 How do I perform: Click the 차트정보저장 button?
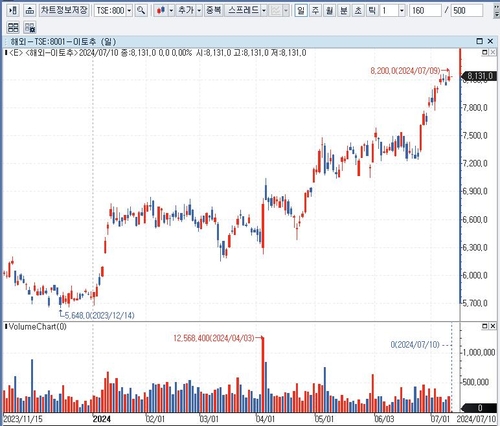[64, 11]
